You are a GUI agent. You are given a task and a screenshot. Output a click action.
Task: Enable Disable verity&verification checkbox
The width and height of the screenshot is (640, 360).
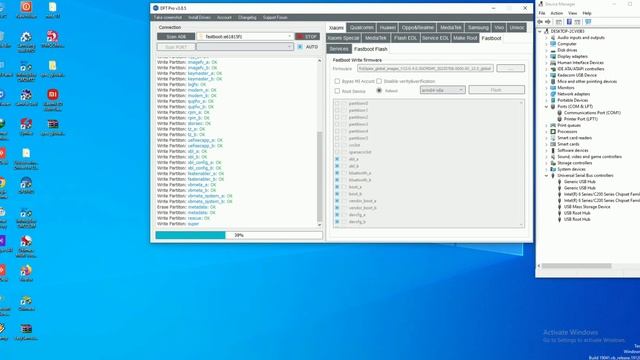[x=379, y=81]
